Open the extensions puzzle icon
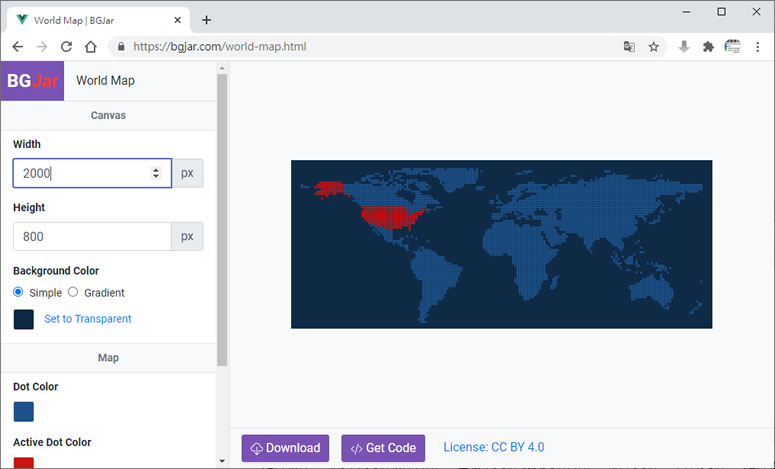775x469 pixels. pyautogui.click(x=708, y=47)
